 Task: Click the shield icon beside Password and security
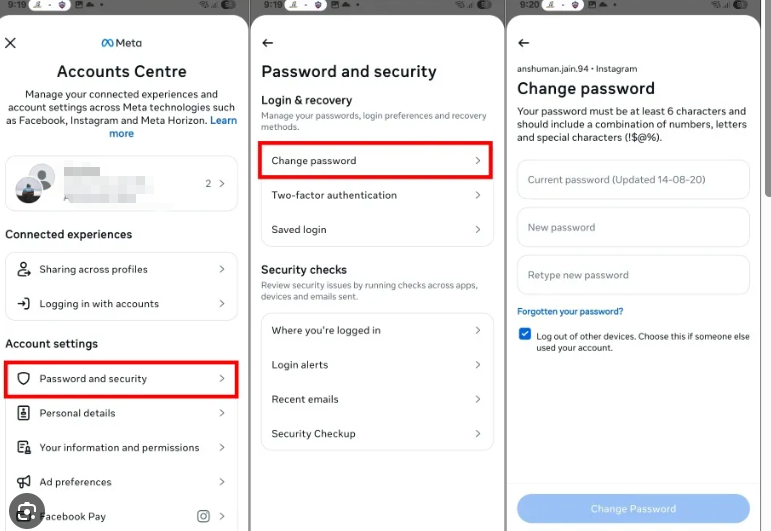coord(24,379)
